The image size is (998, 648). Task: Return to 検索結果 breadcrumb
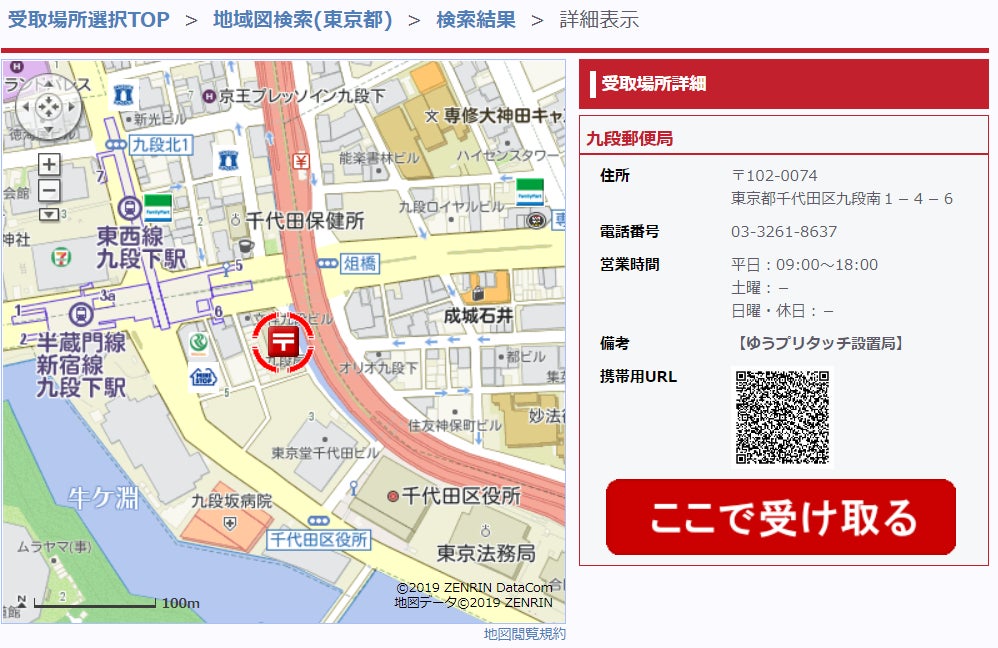coord(475,20)
